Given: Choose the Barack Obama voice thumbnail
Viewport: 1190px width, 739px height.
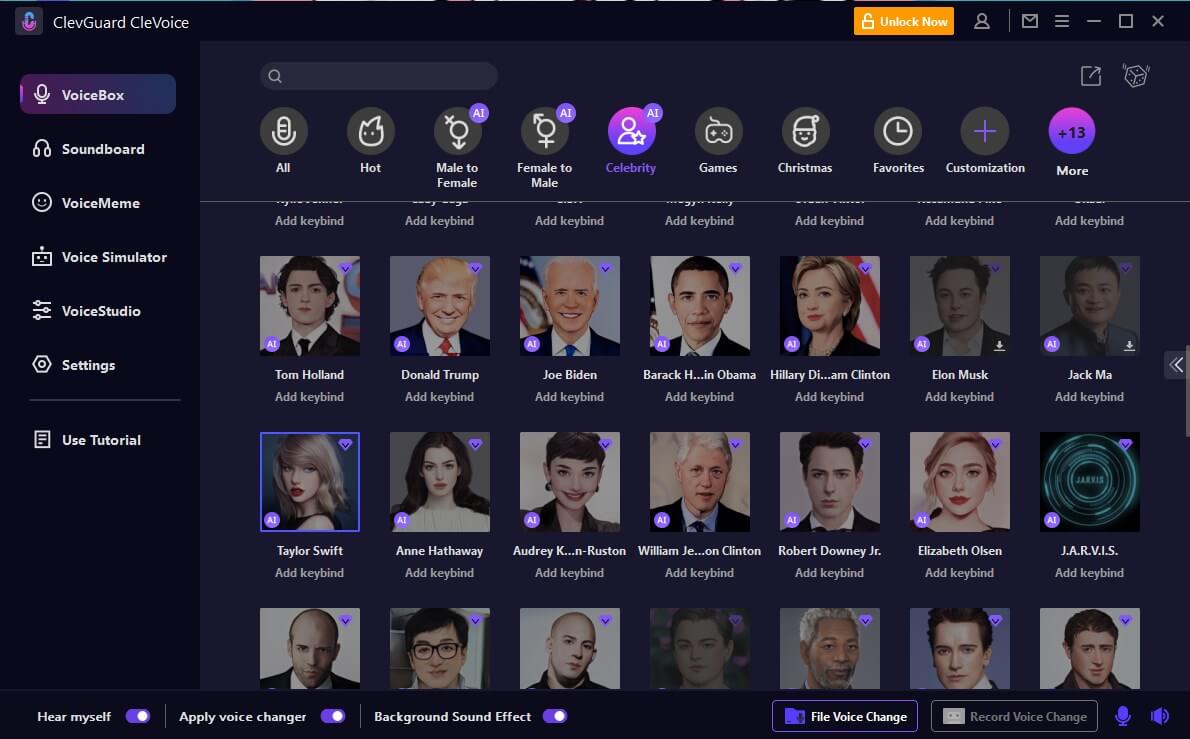Looking at the screenshot, I should [700, 306].
